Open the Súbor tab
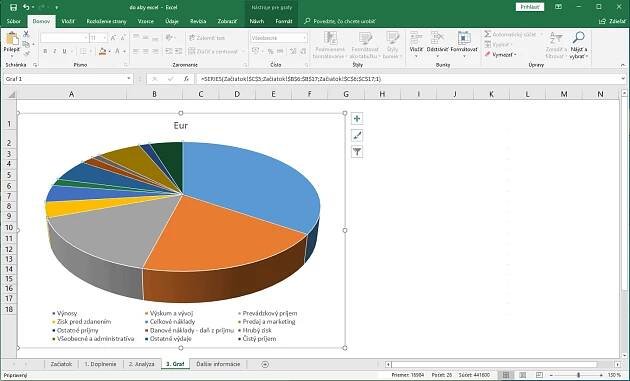The height and width of the screenshot is (381, 630). coord(13,21)
